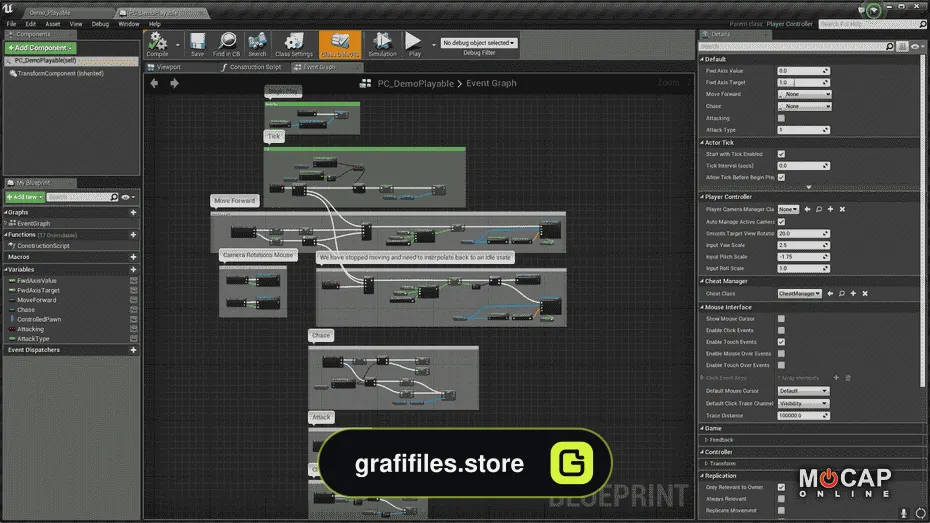Go forward with graph navigation right arrow
The image size is (930, 523).
(174, 84)
